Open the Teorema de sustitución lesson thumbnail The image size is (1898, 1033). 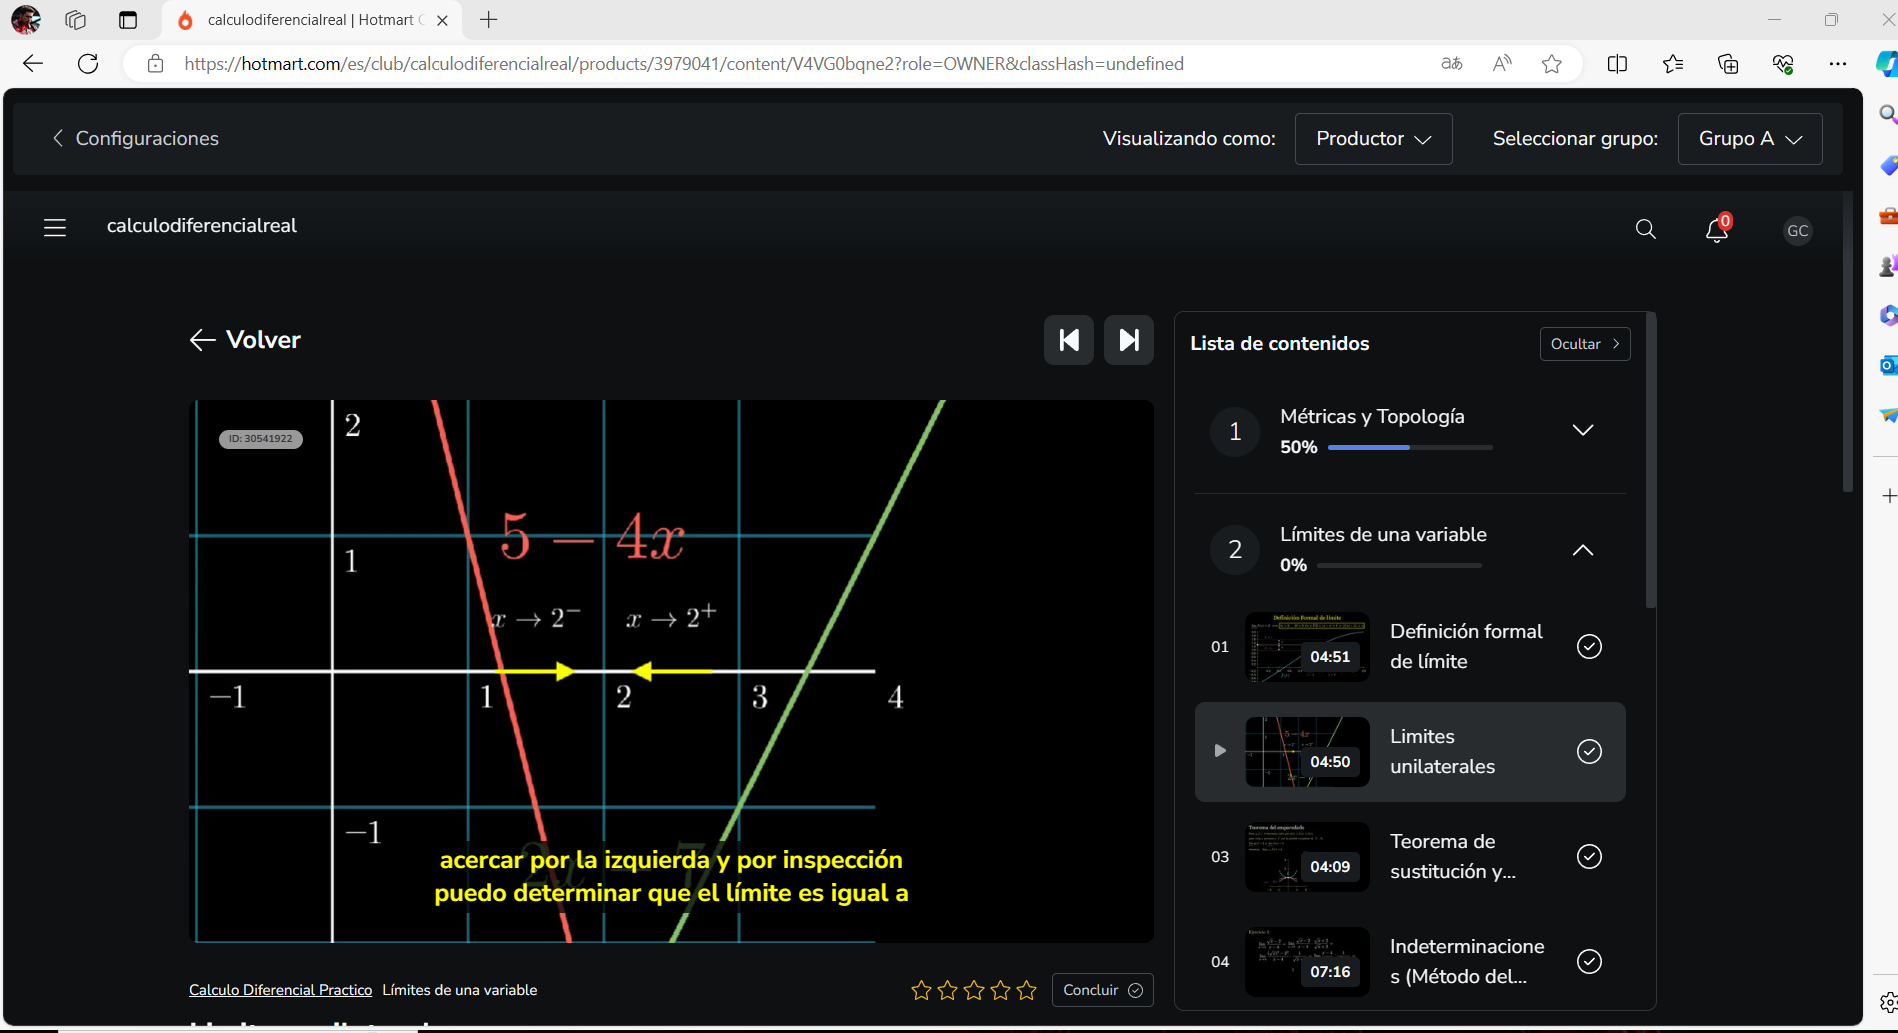1307,857
